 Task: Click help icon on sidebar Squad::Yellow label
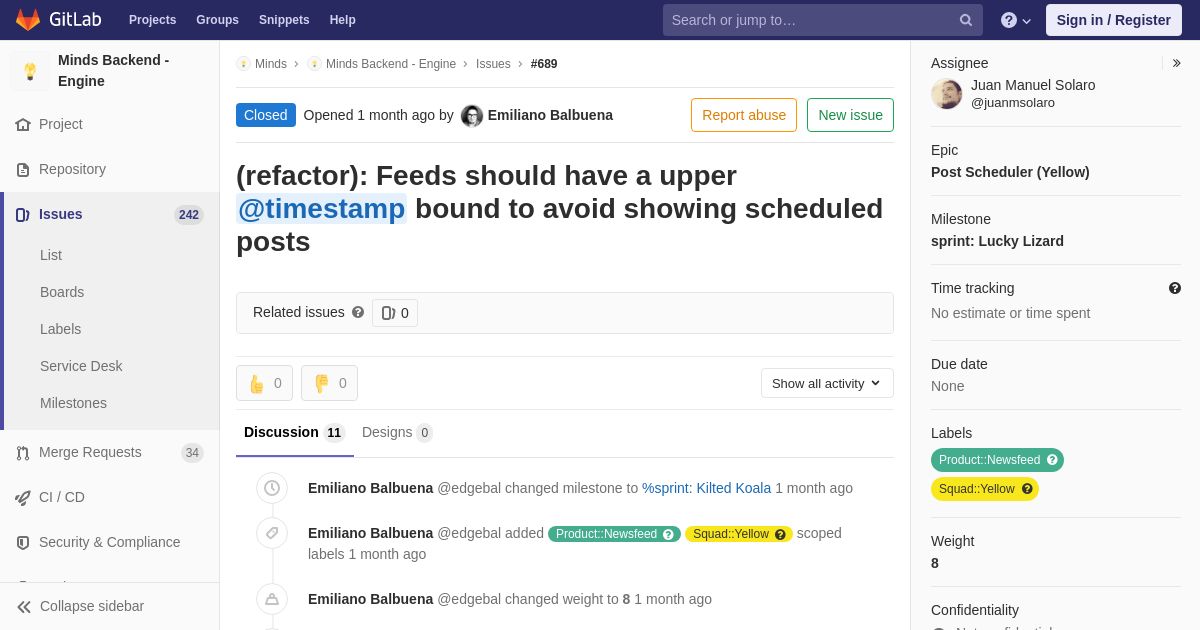pos(1027,489)
